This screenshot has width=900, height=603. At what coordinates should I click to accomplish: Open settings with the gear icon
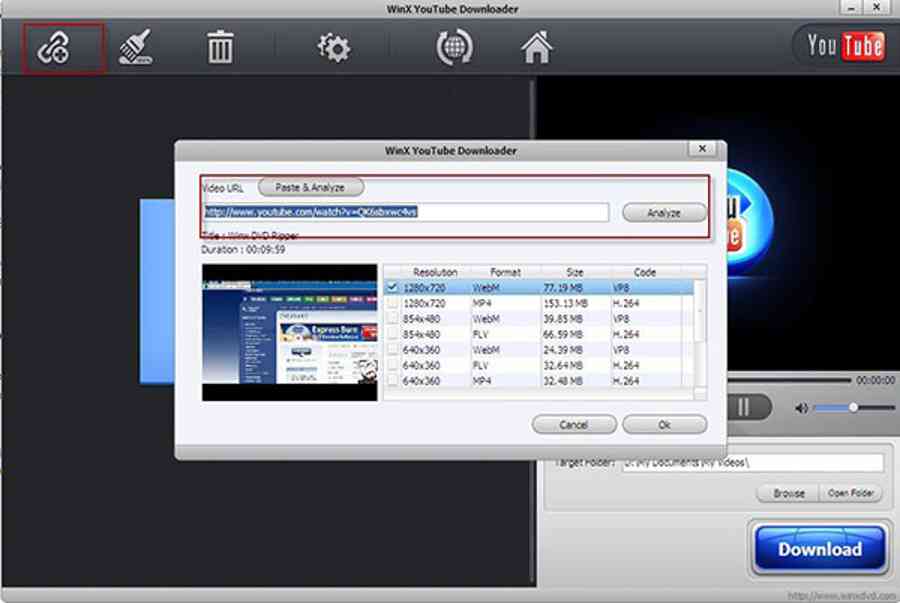click(x=333, y=48)
